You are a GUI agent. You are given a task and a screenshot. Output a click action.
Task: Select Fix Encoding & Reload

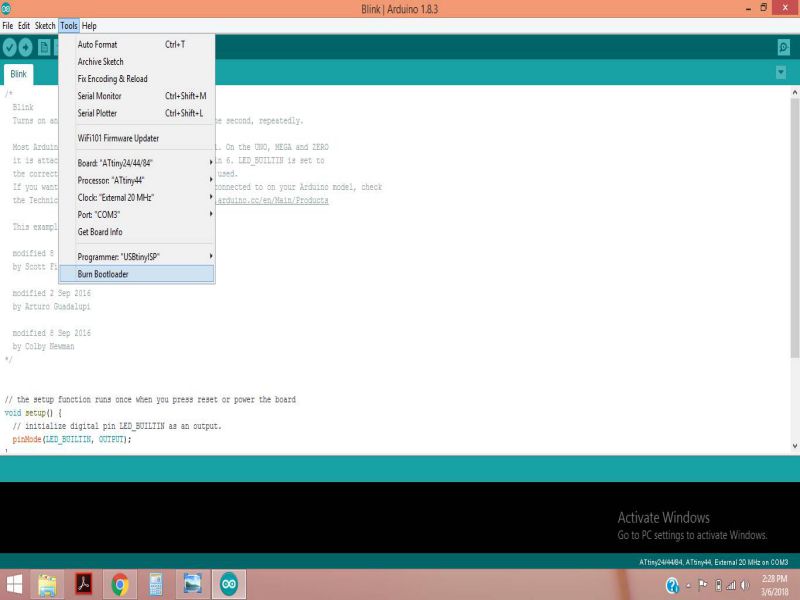click(137, 79)
